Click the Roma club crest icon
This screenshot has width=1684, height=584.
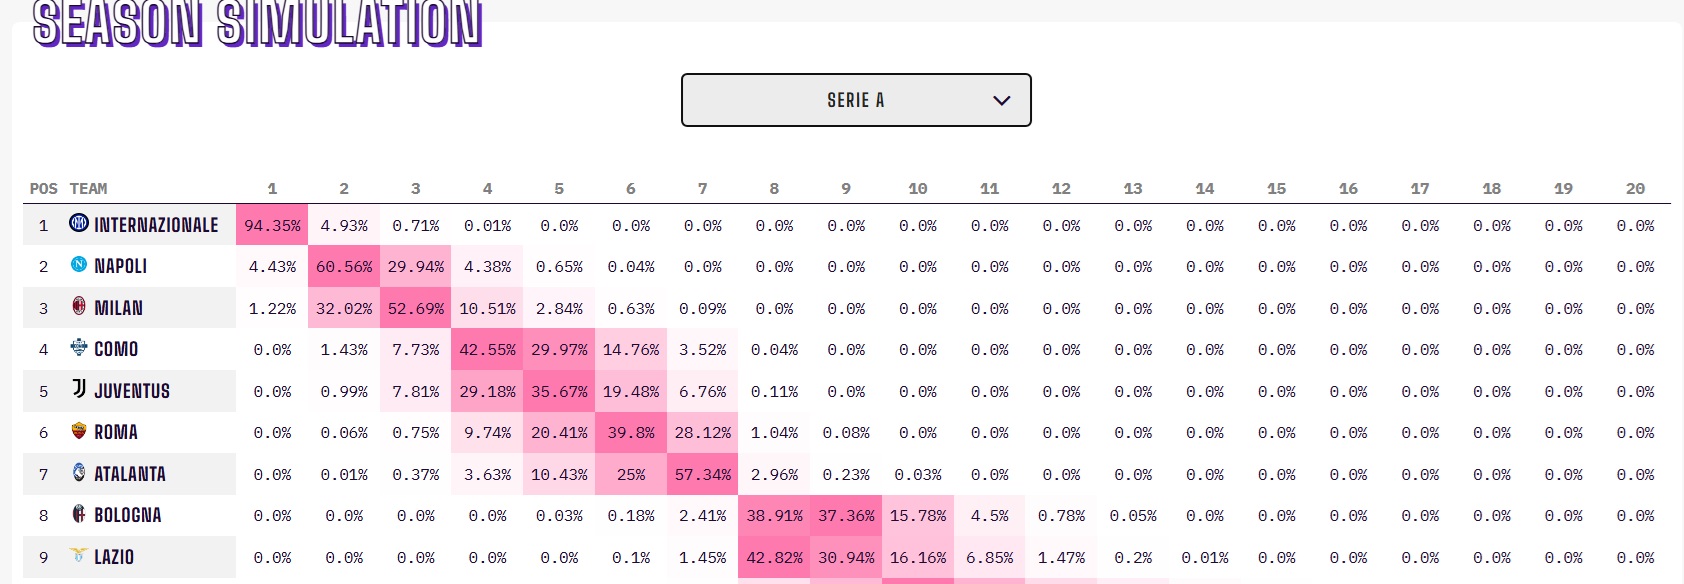79,431
